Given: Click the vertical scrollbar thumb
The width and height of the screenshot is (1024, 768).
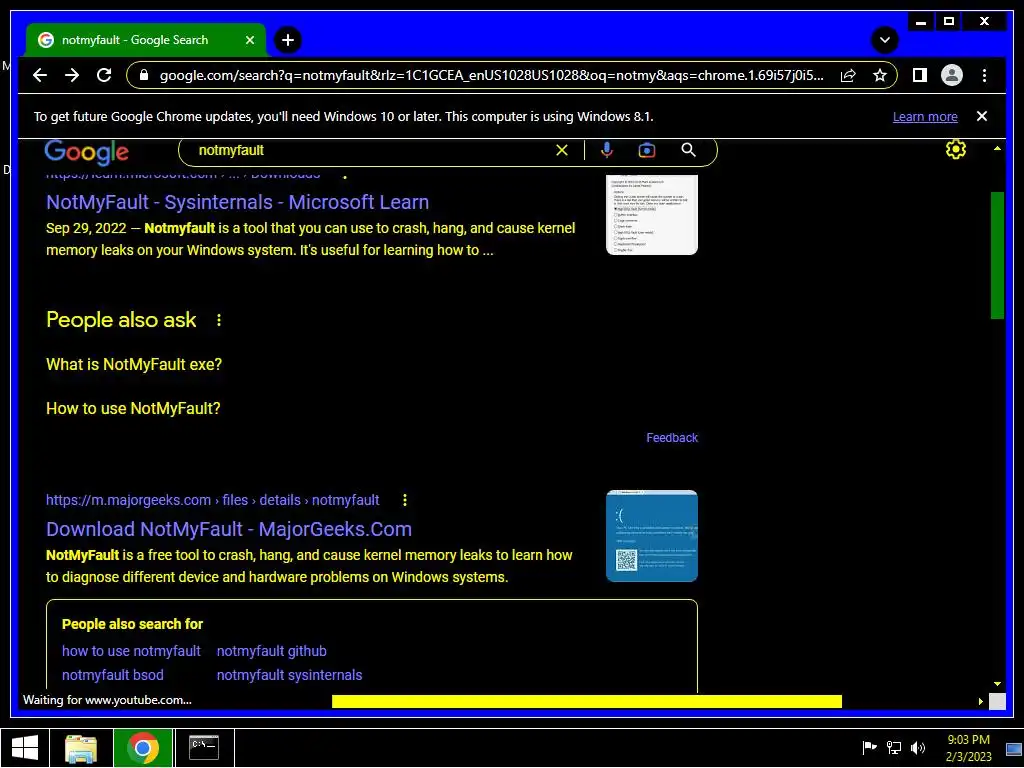Looking at the screenshot, I should point(997,255).
